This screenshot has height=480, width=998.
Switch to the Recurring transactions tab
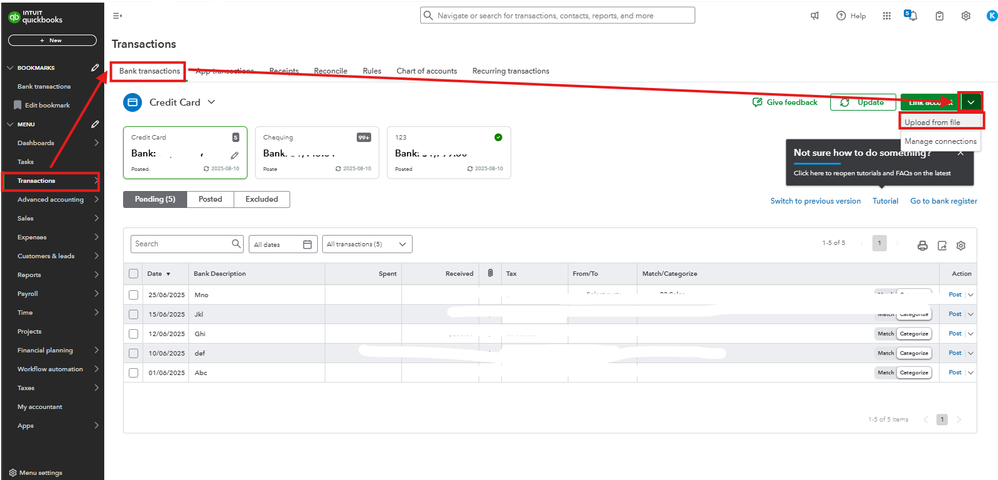(510, 71)
